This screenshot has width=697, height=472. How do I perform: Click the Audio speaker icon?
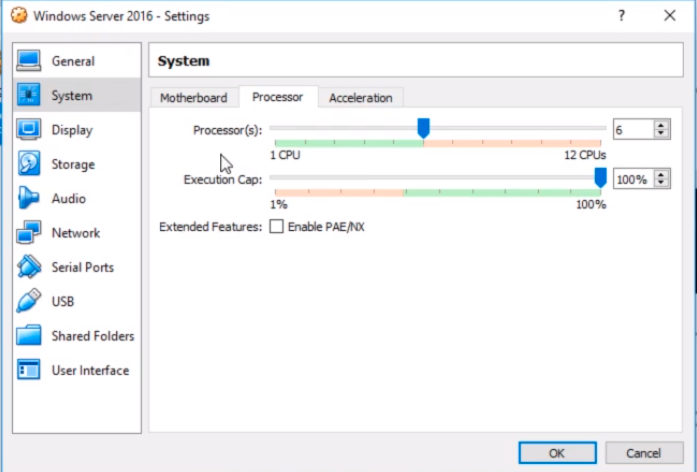[x=29, y=198]
